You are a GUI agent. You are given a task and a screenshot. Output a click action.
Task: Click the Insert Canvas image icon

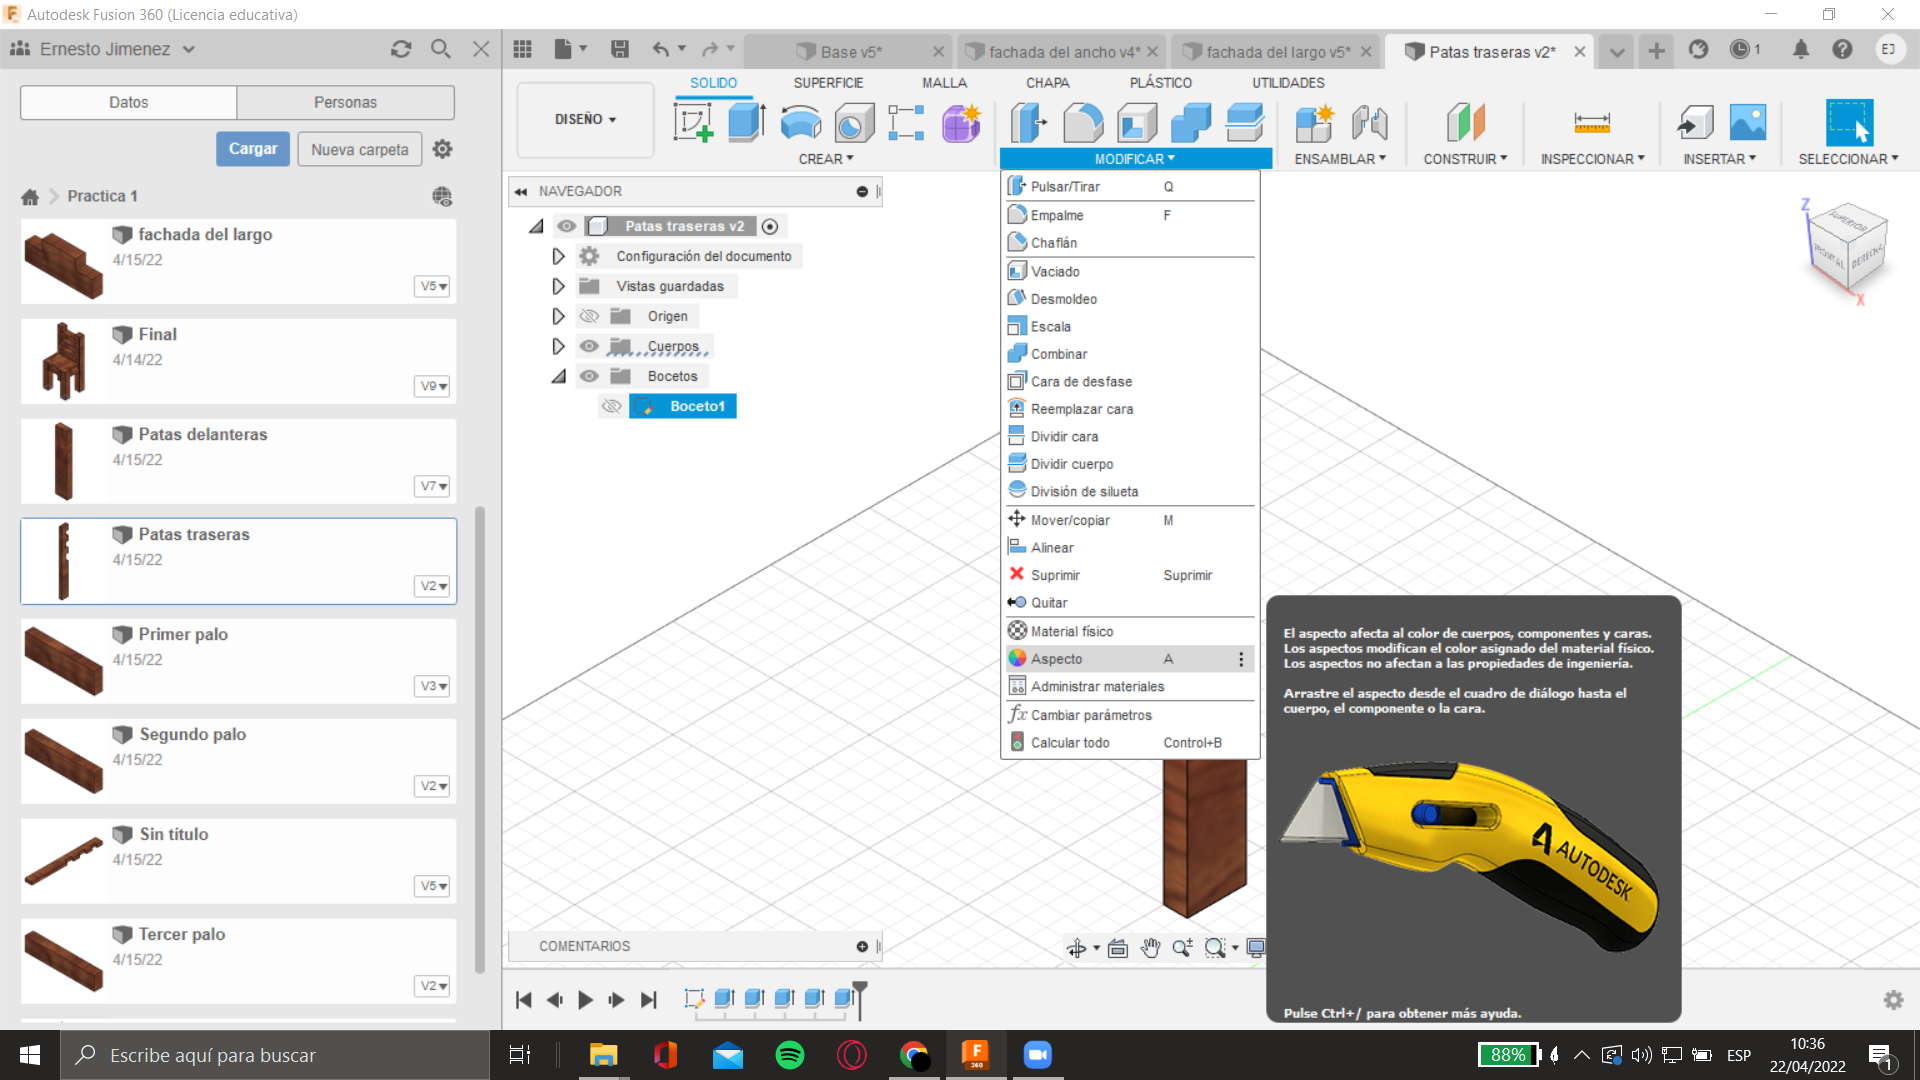click(1748, 123)
